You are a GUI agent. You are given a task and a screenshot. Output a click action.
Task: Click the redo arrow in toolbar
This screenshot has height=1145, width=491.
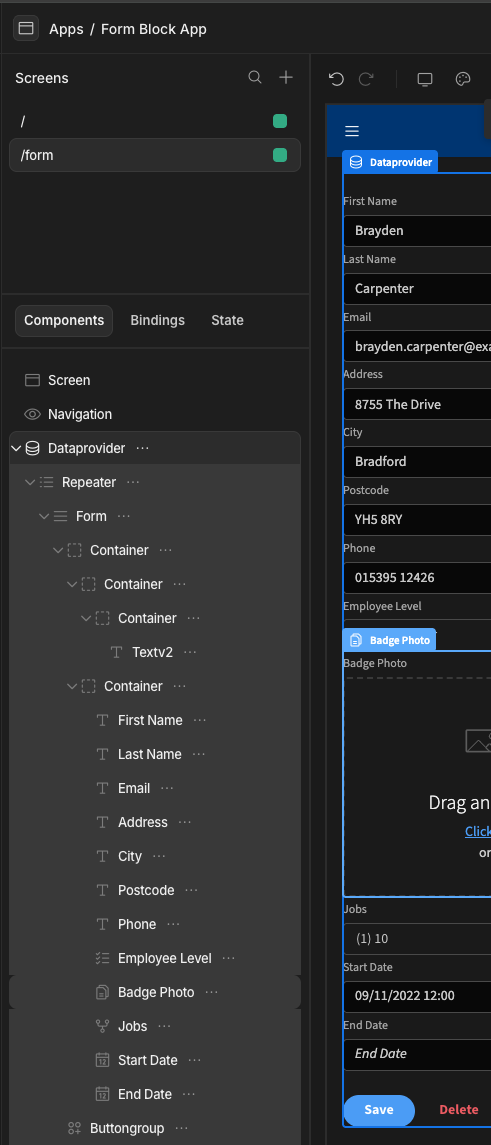click(366, 79)
